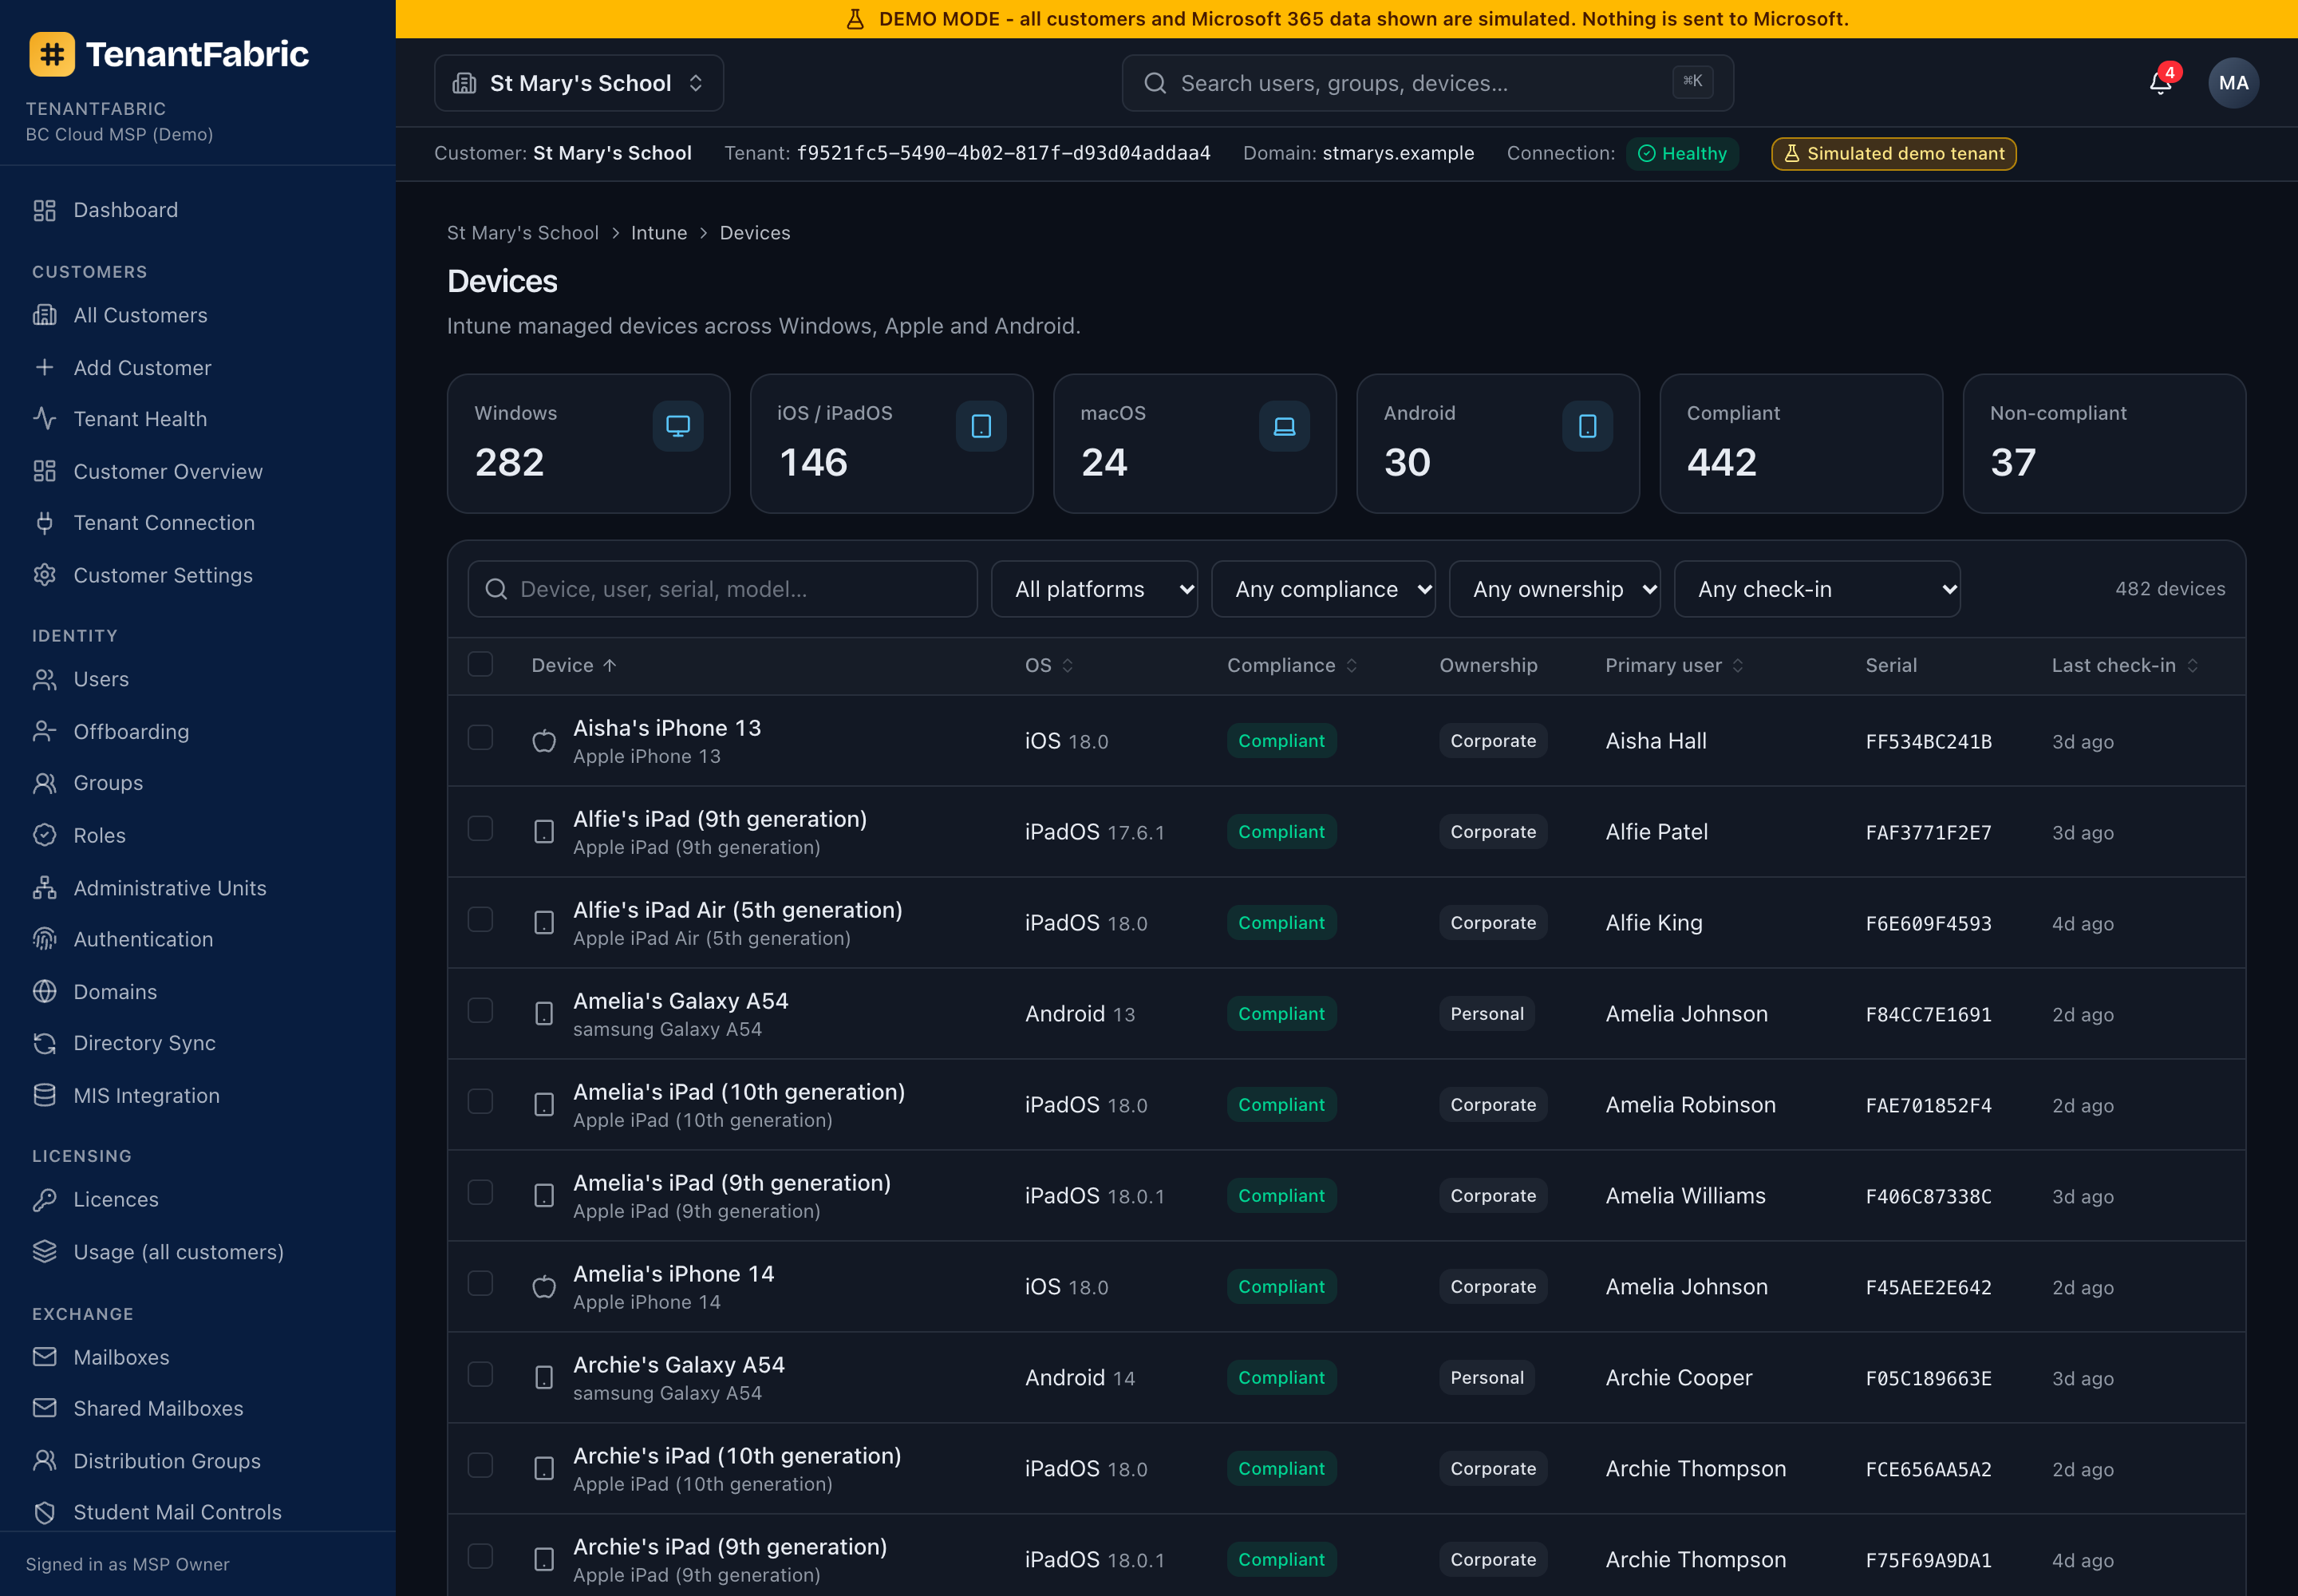Tick the Amelia's iPhone 14 row checkbox
This screenshot has height=1596, width=2298.
pyautogui.click(x=480, y=1284)
